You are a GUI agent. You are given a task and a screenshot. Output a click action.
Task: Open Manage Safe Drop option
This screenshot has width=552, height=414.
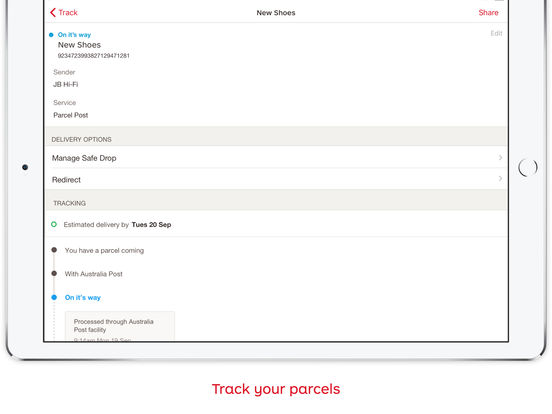click(x=276, y=158)
